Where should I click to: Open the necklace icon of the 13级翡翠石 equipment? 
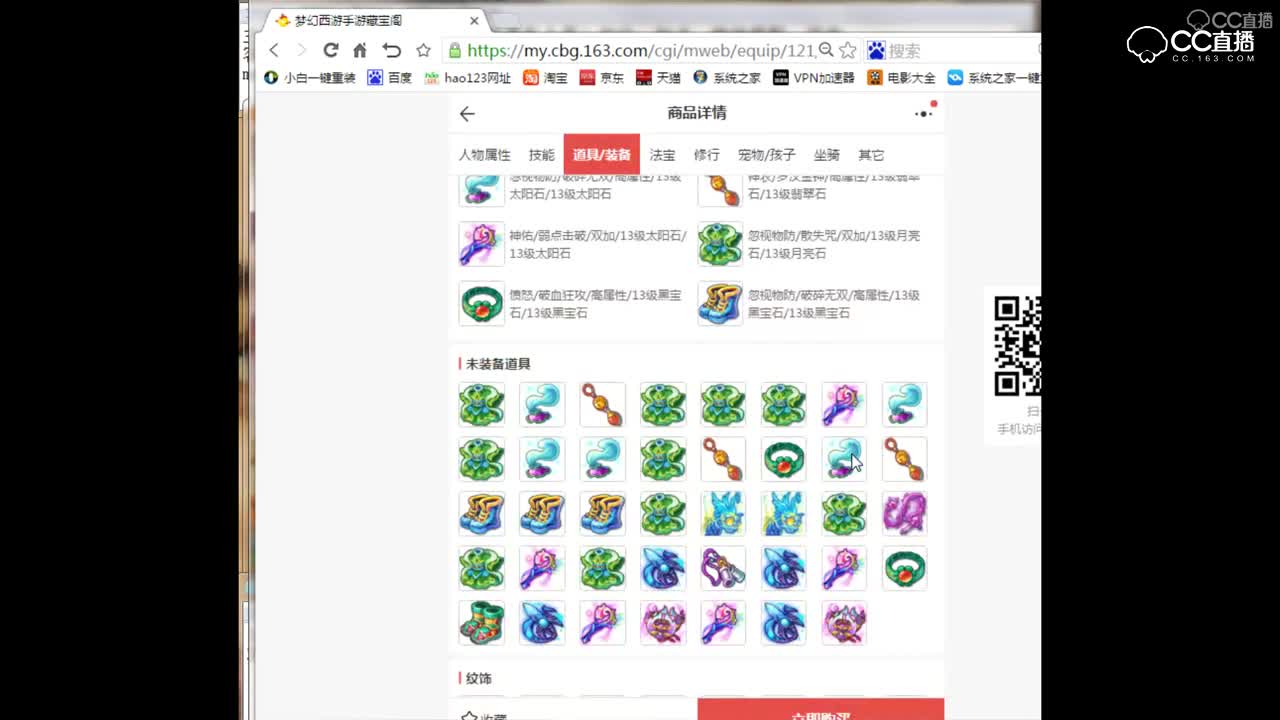click(x=720, y=189)
